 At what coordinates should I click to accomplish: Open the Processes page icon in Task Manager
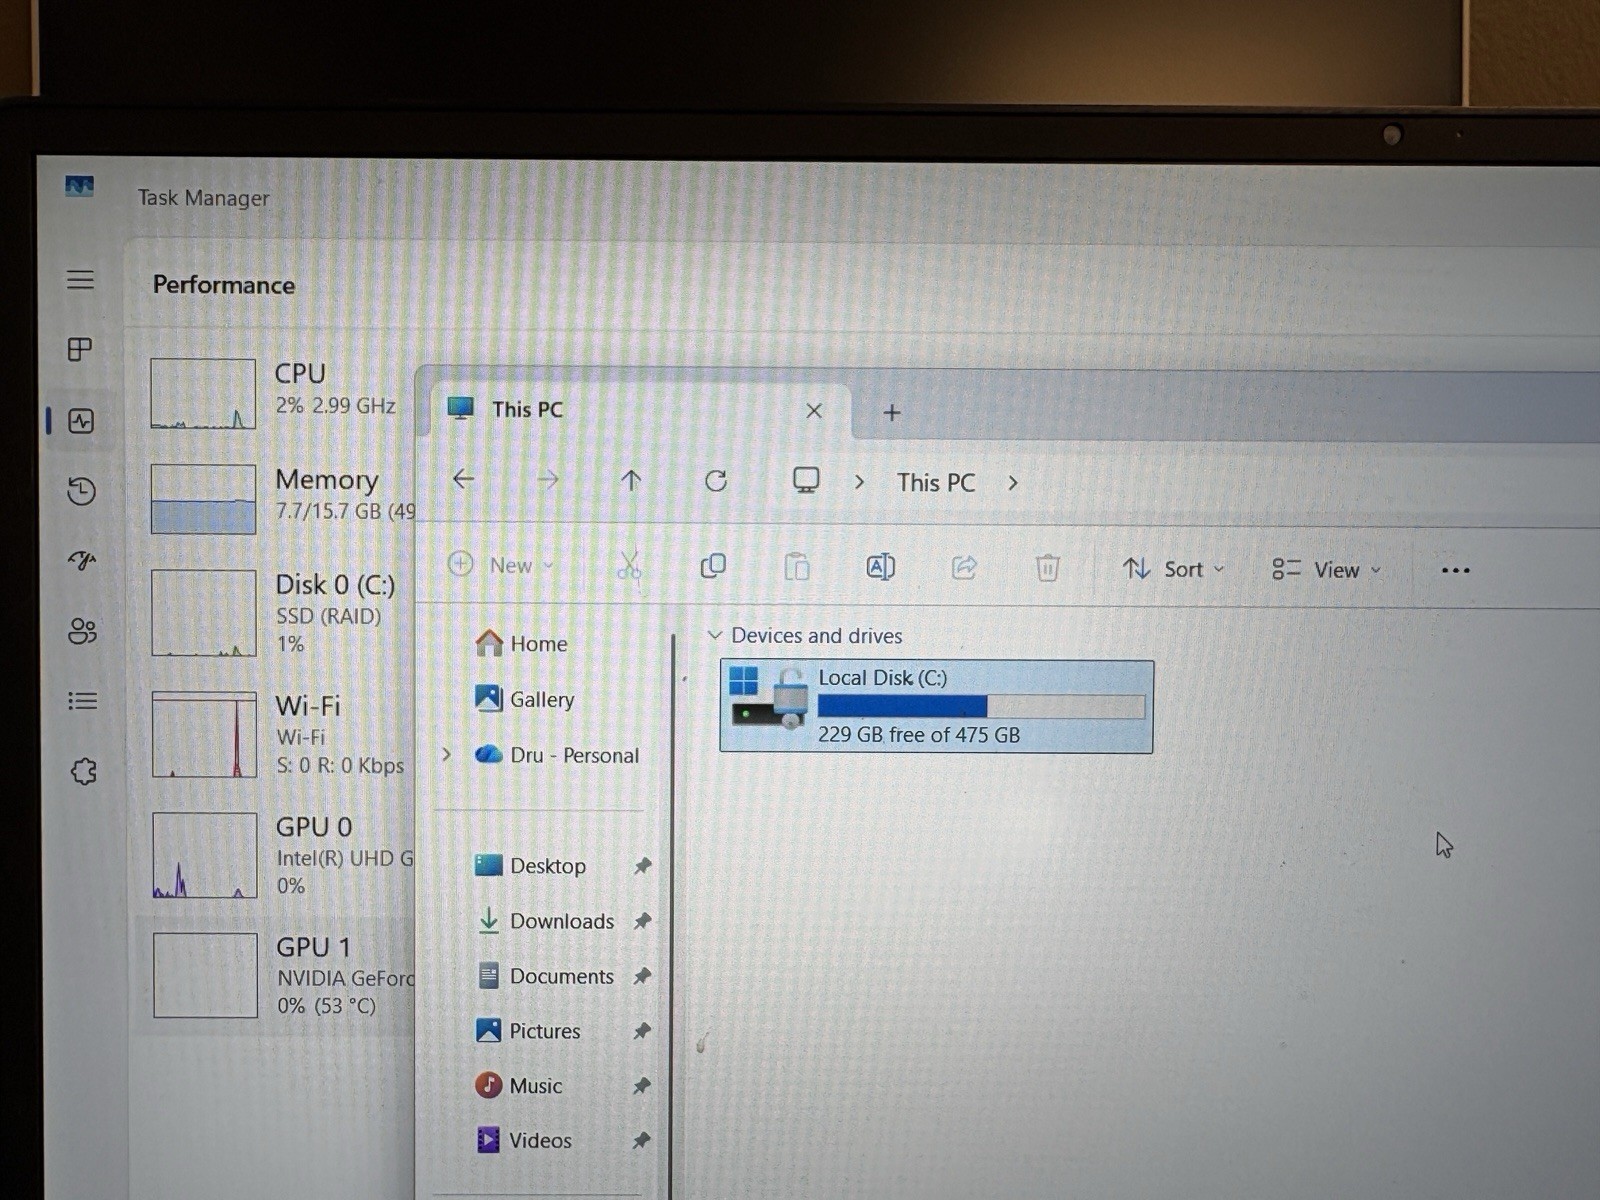tap(80, 349)
